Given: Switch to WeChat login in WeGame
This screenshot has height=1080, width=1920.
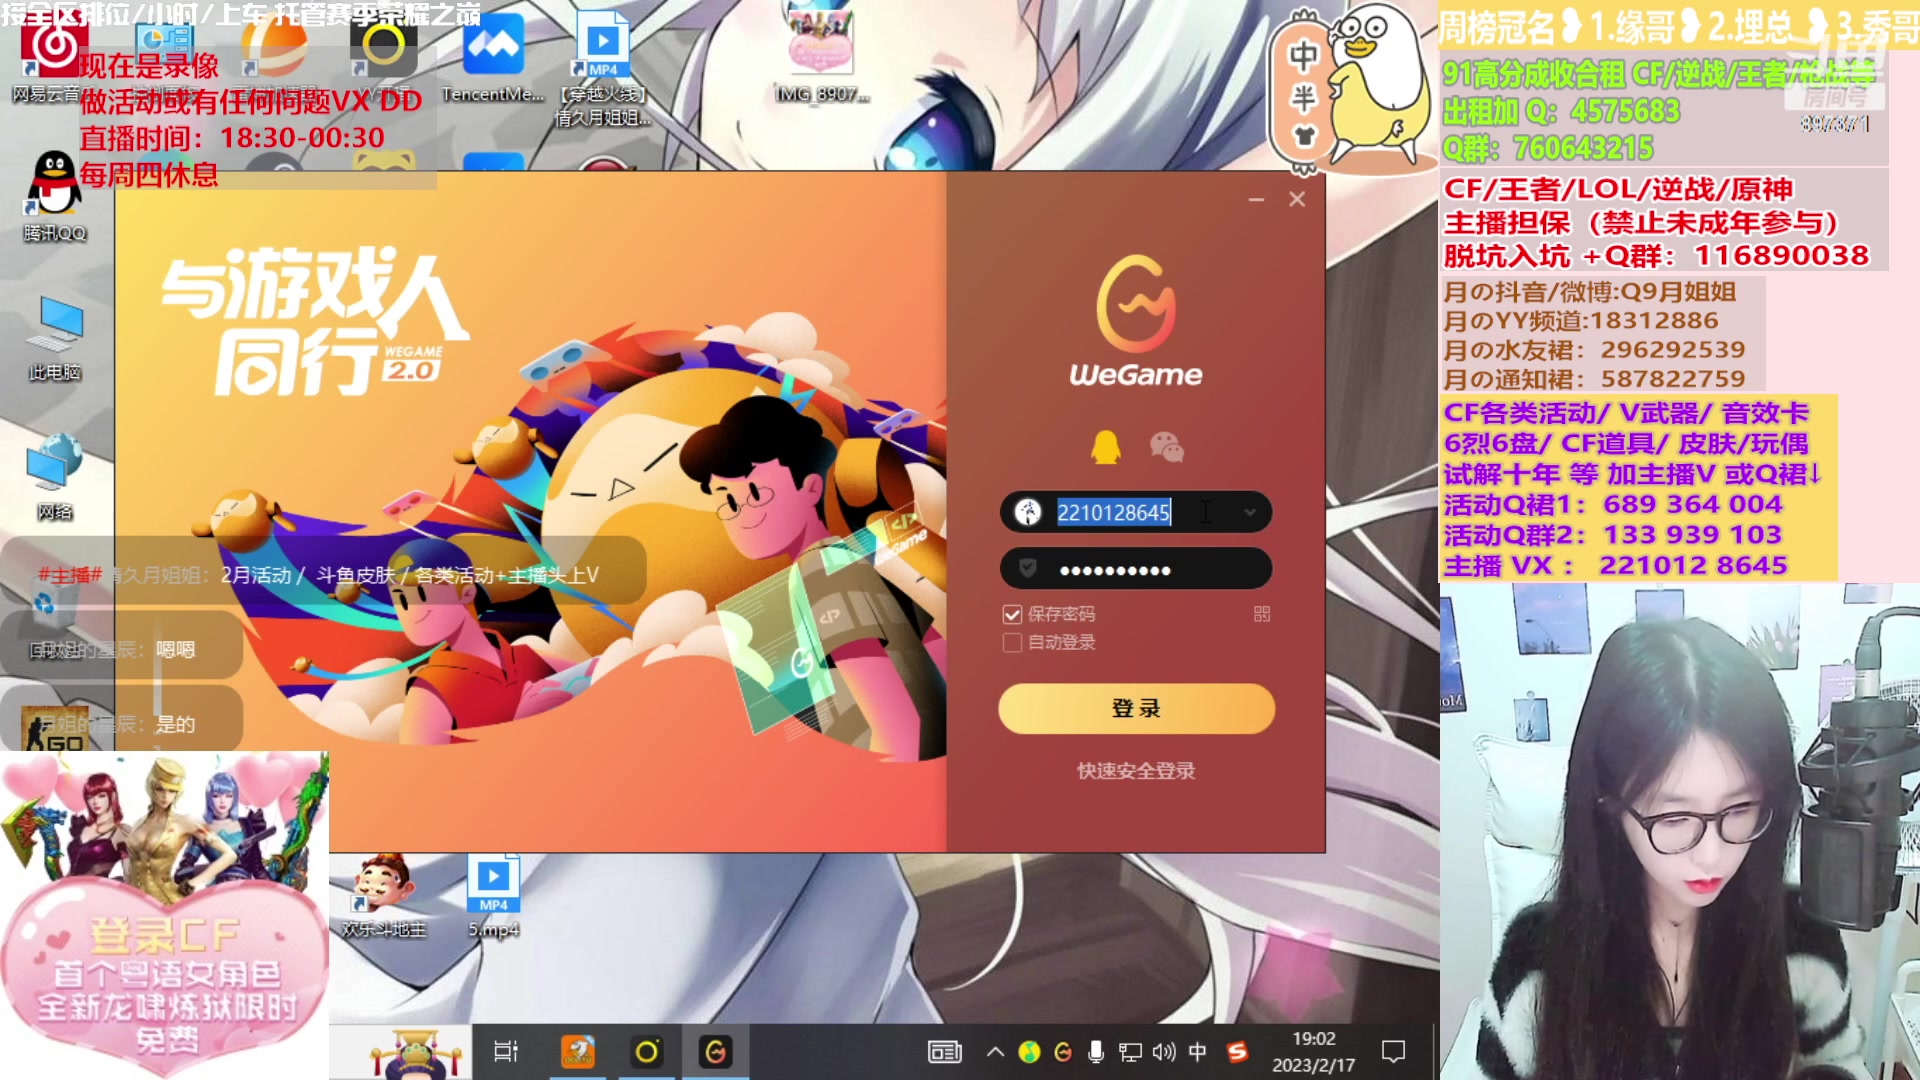Looking at the screenshot, I should (x=1167, y=447).
